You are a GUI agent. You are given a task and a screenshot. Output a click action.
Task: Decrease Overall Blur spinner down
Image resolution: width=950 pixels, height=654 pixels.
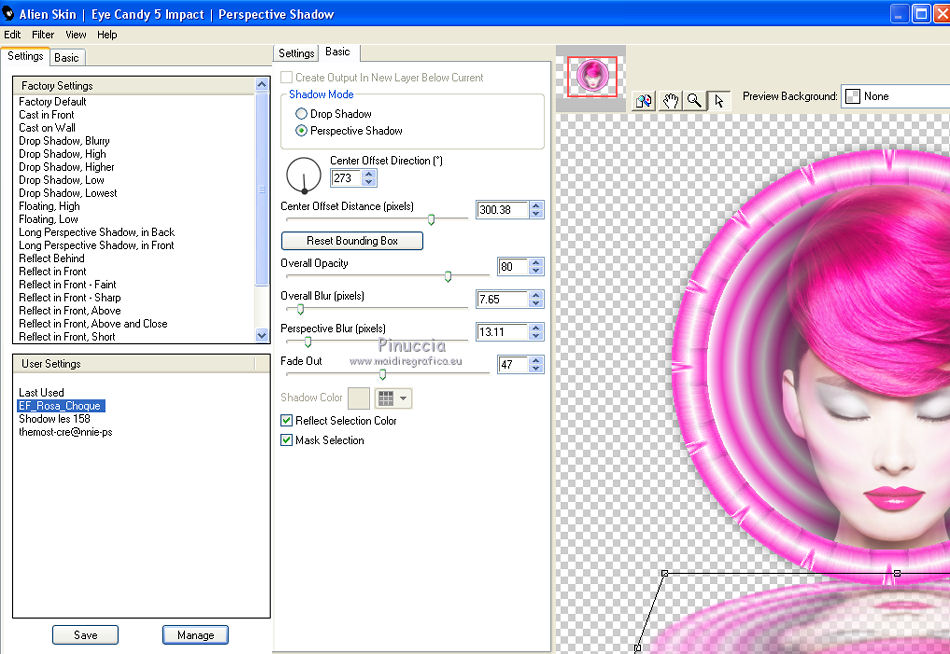coord(536,304)
